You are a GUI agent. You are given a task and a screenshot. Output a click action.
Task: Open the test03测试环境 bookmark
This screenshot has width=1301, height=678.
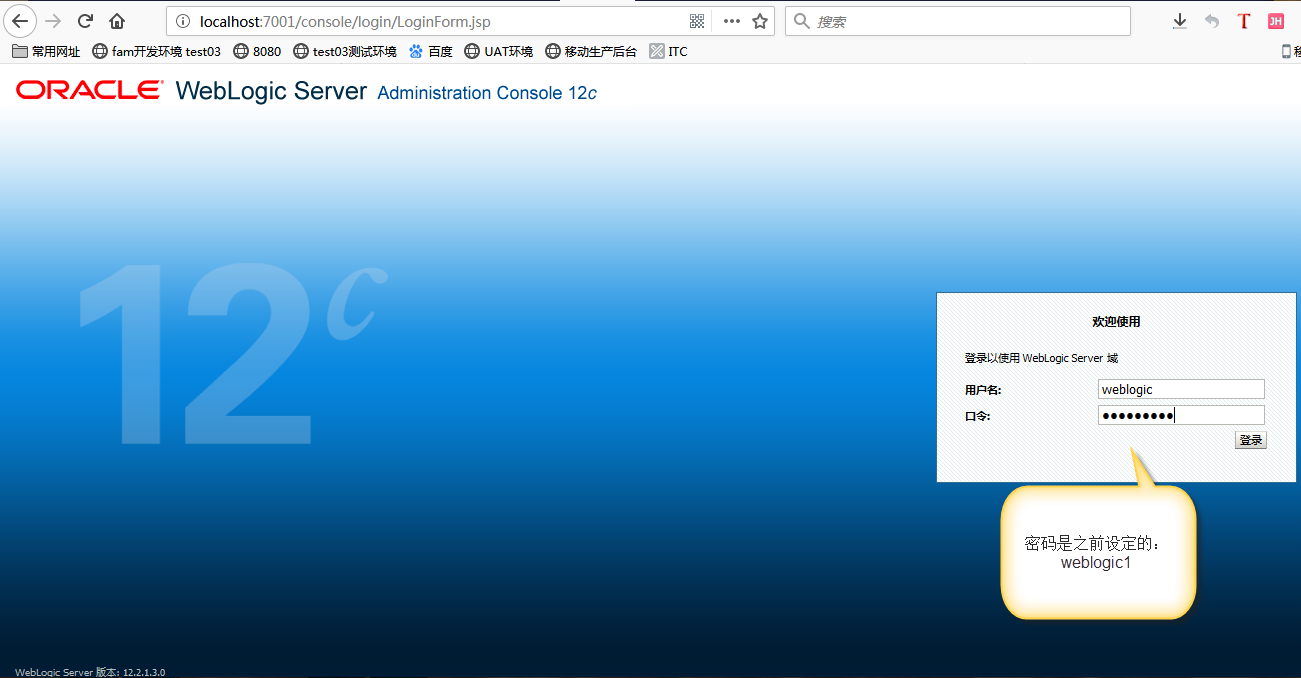tap(344, 51)
